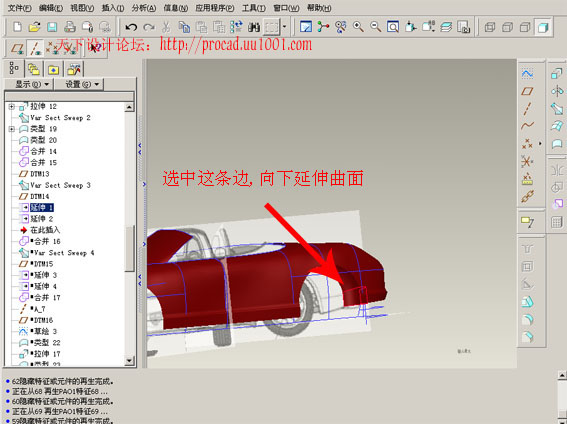This screenshot has height=424, width=567.
Task: Open the 插入 menu
Action: (113, 8)
